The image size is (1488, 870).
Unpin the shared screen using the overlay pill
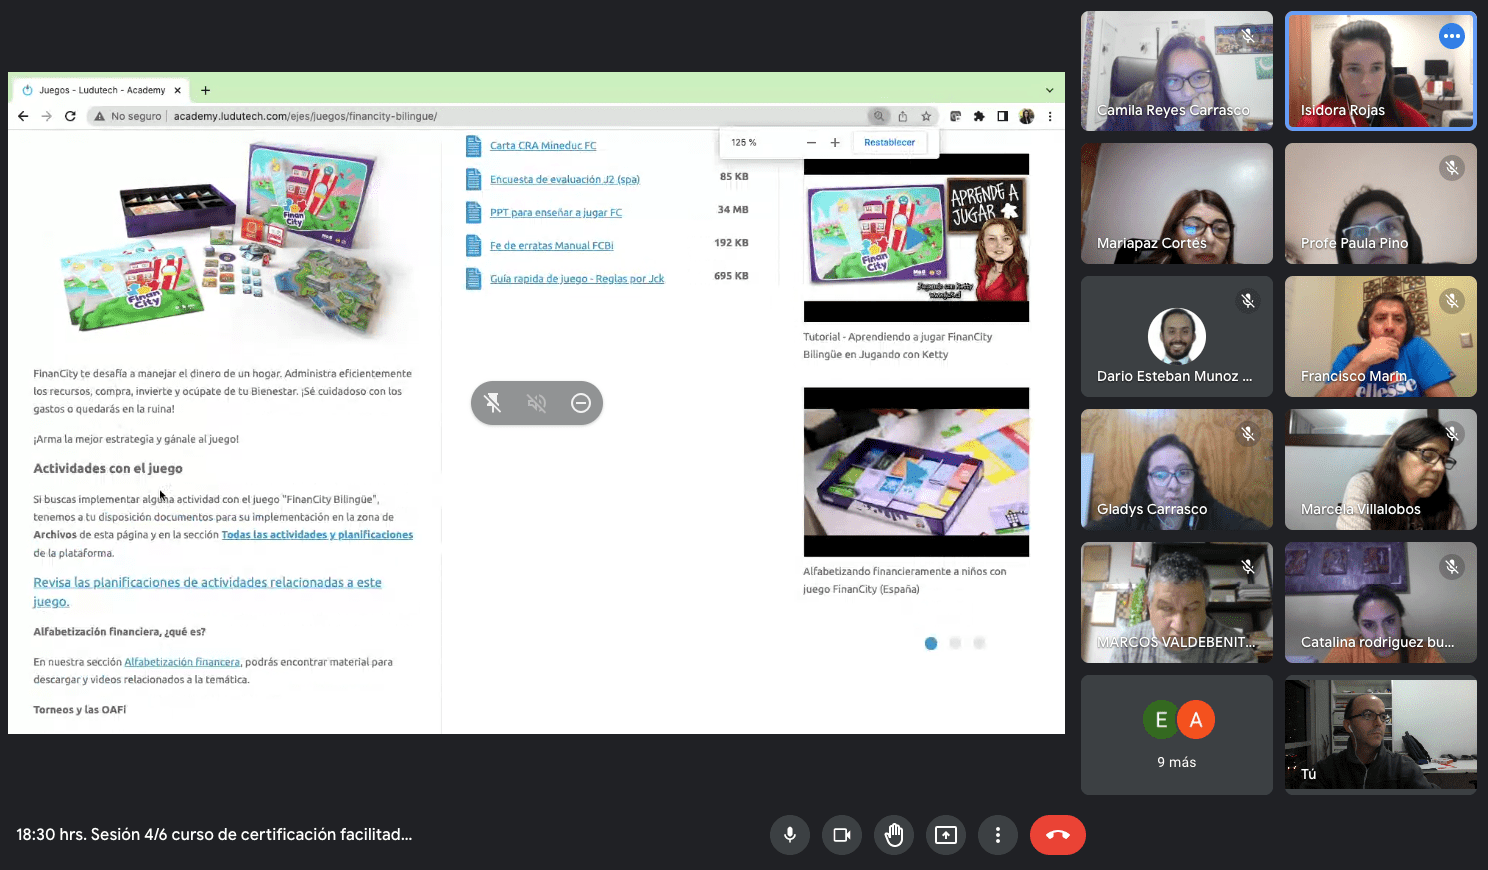click(x=493, y=403)
